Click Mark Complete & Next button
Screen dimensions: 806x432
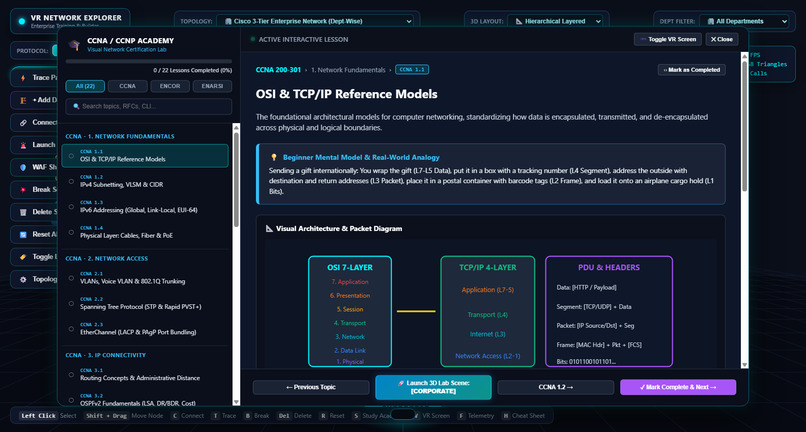click(x=678, y=387)
